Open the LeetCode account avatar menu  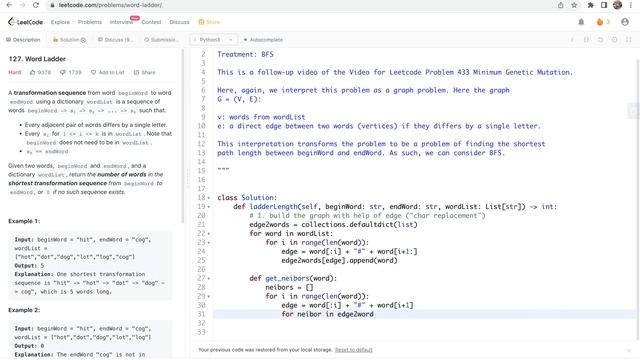625,22
